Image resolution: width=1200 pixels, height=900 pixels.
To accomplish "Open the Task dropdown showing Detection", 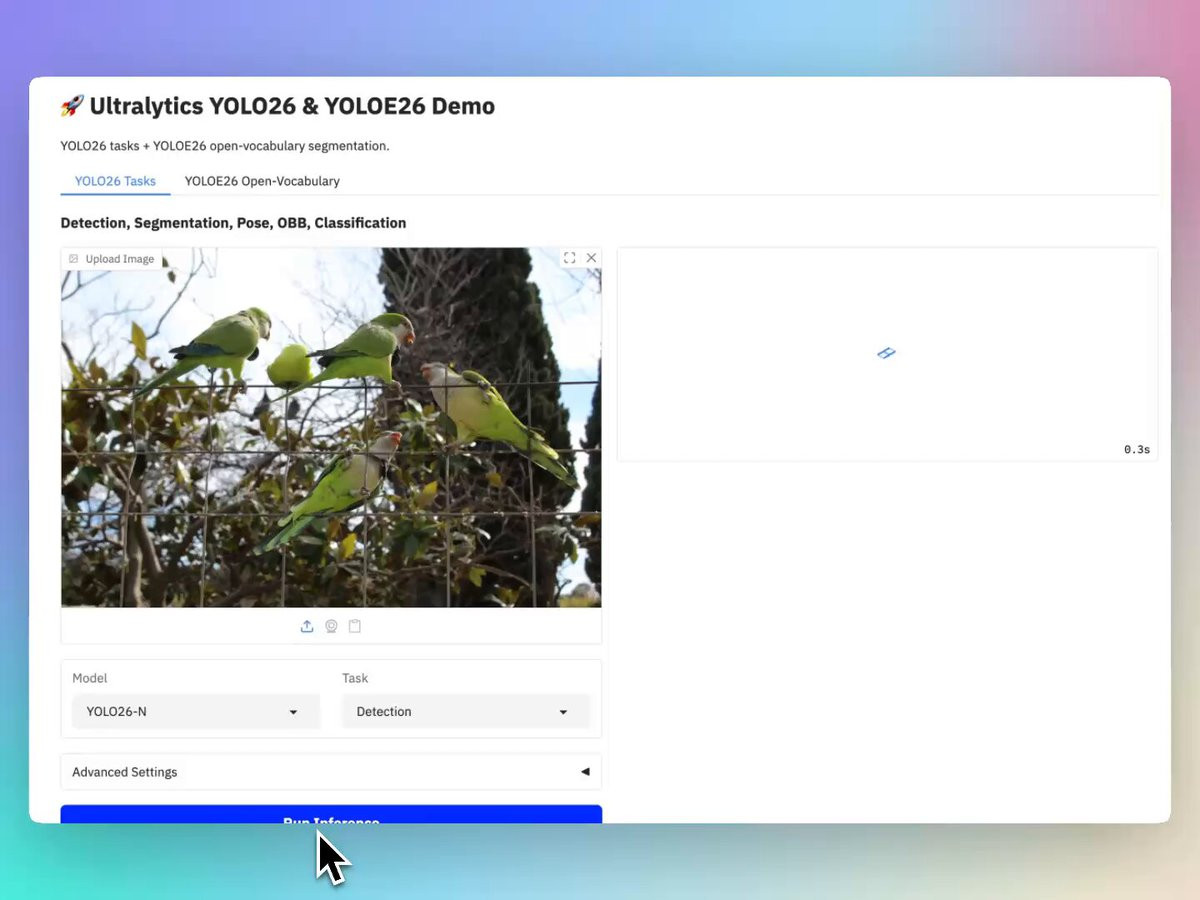I will point(466,712).
